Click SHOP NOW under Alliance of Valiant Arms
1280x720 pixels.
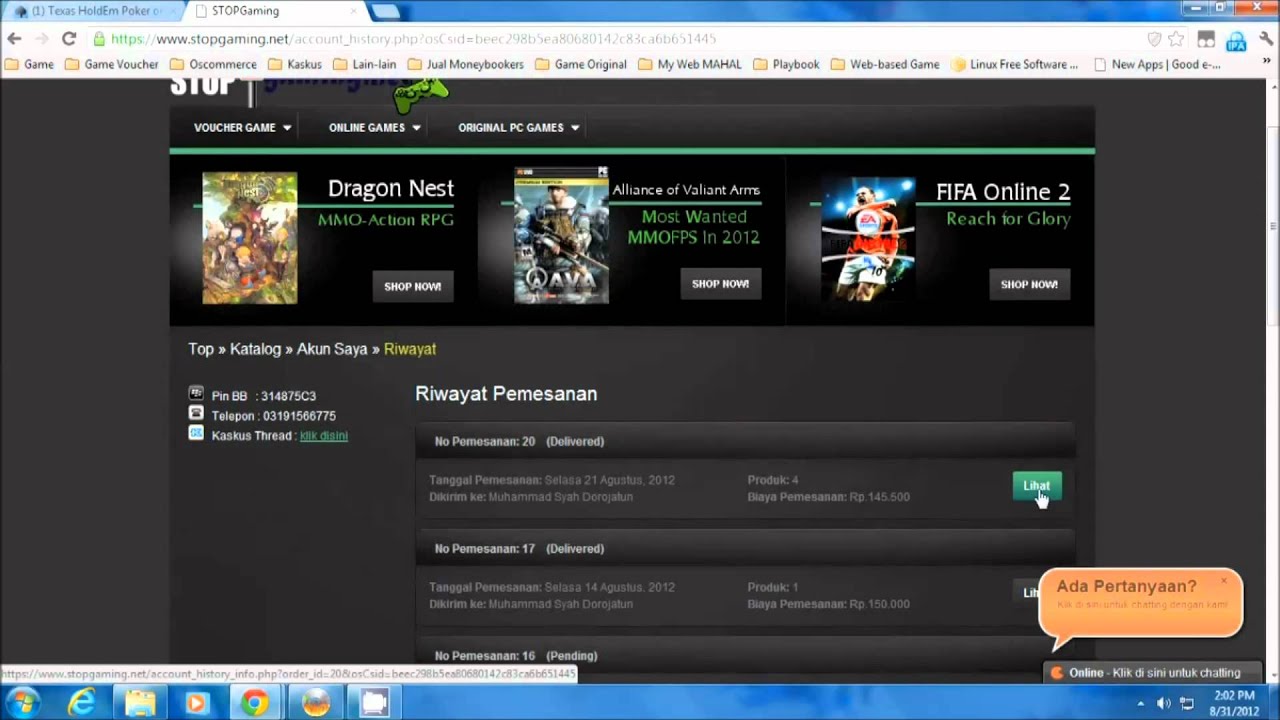tap(721, 284)
